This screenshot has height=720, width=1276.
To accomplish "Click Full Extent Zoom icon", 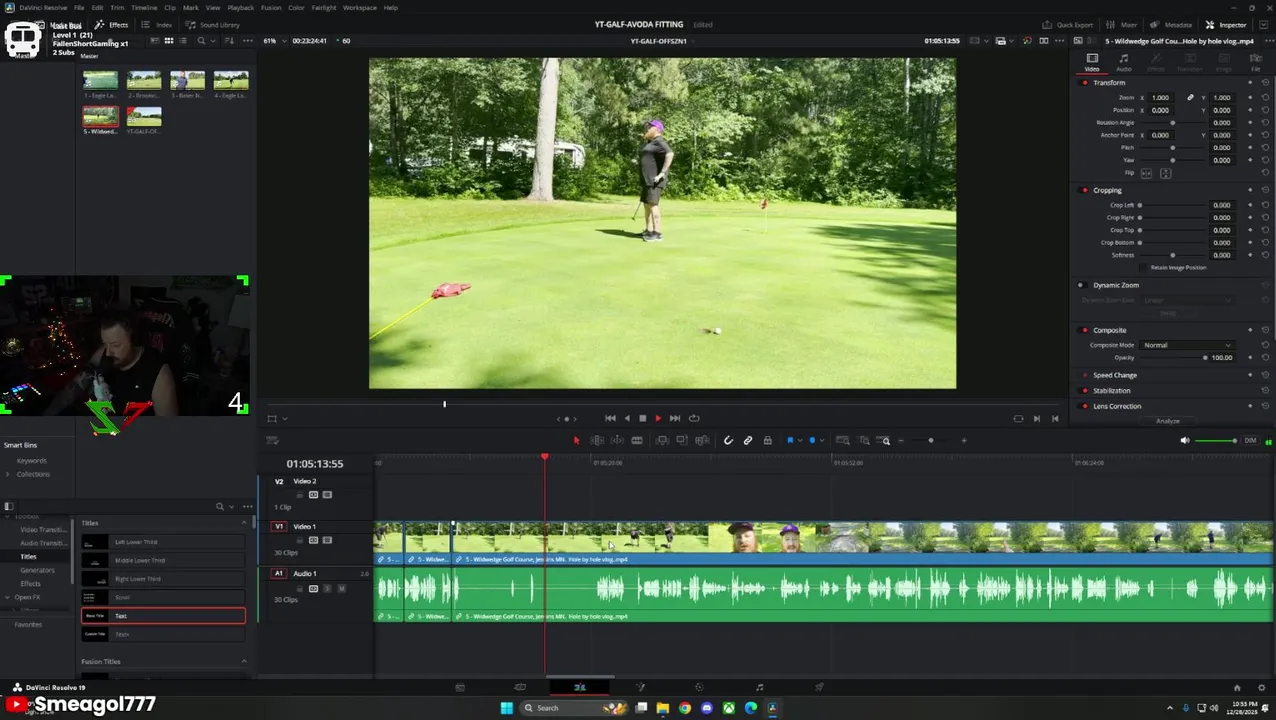I will [843, 441].
